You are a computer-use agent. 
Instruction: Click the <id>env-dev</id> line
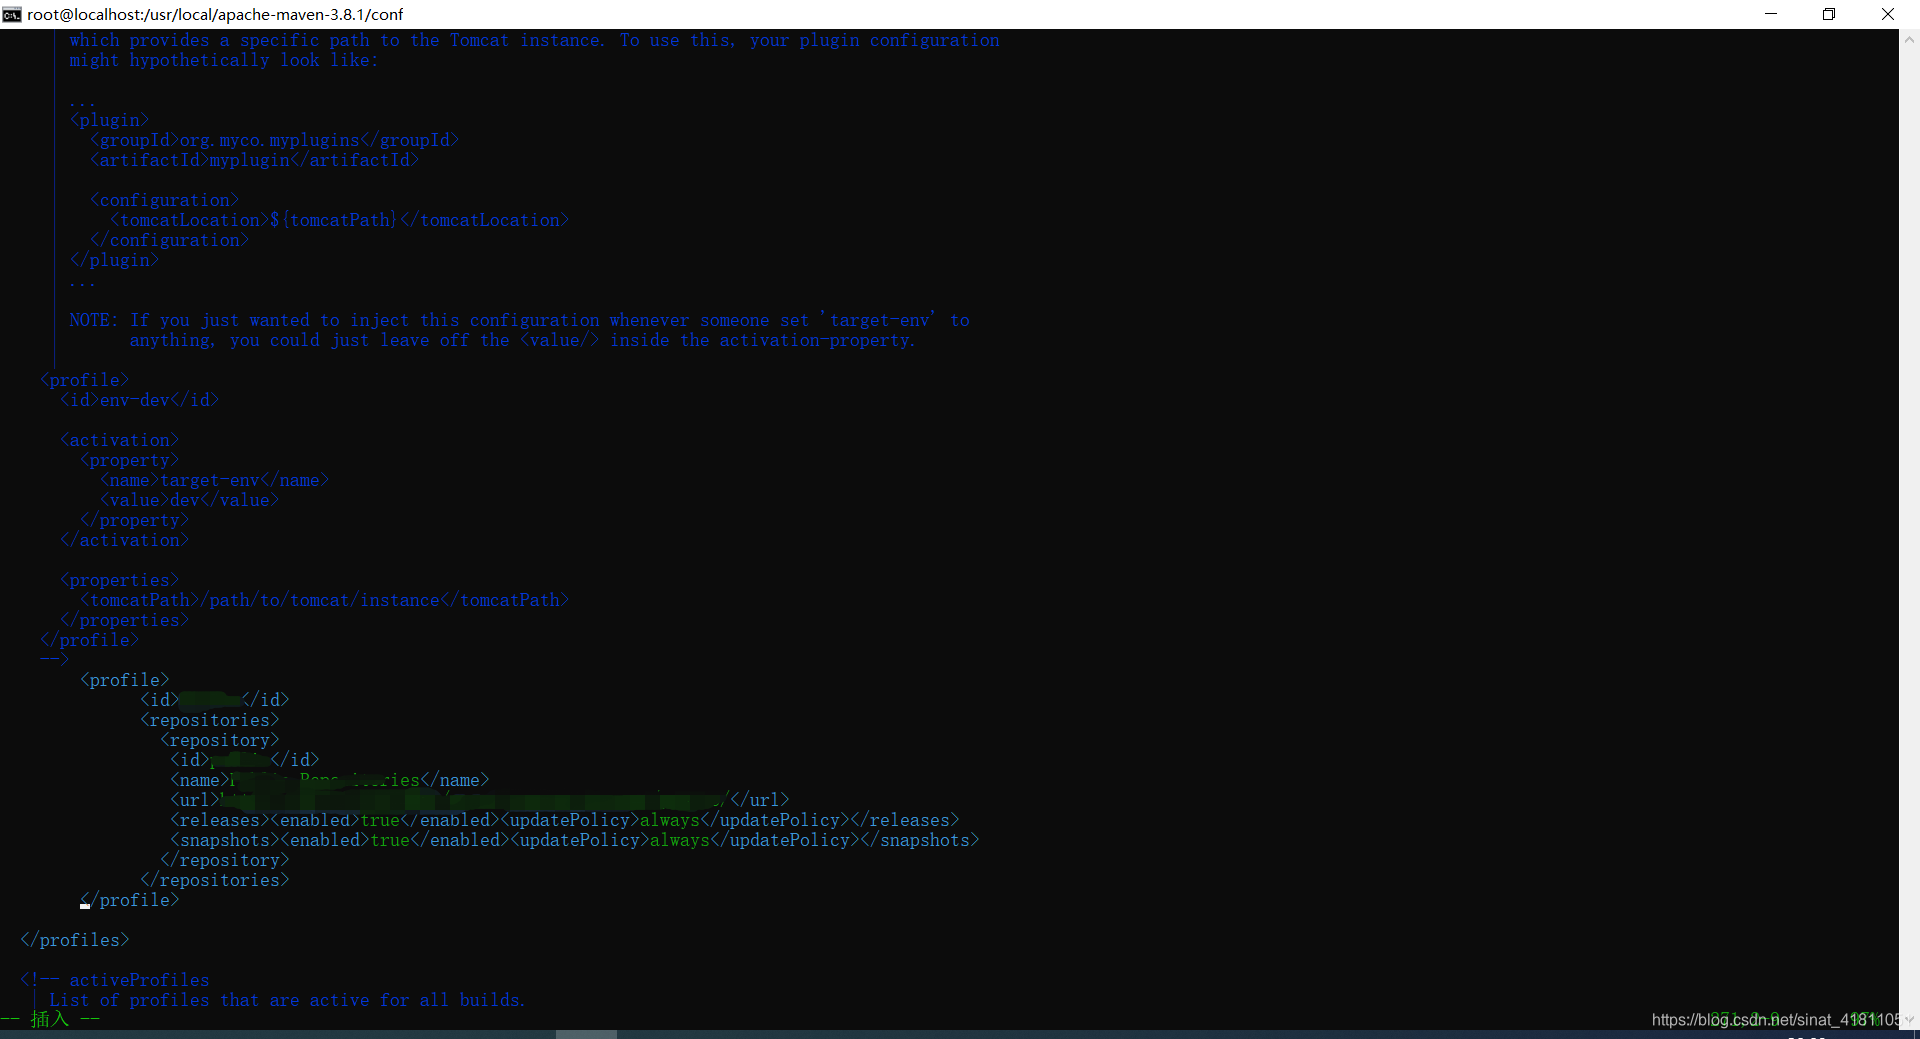139,400
